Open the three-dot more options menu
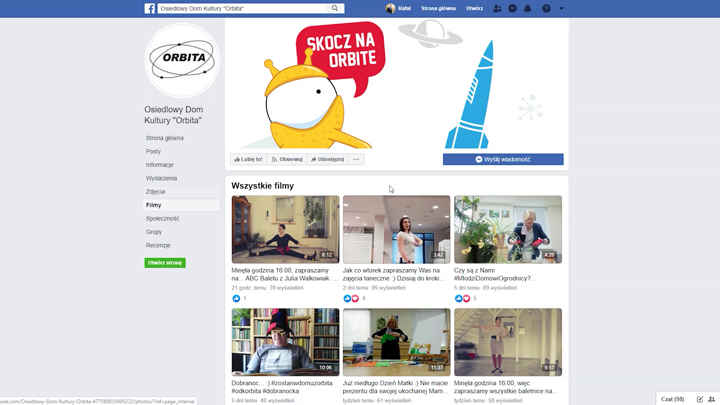This screenshot has width=720, height=405. pyautogui.click(x=356, y=159)
